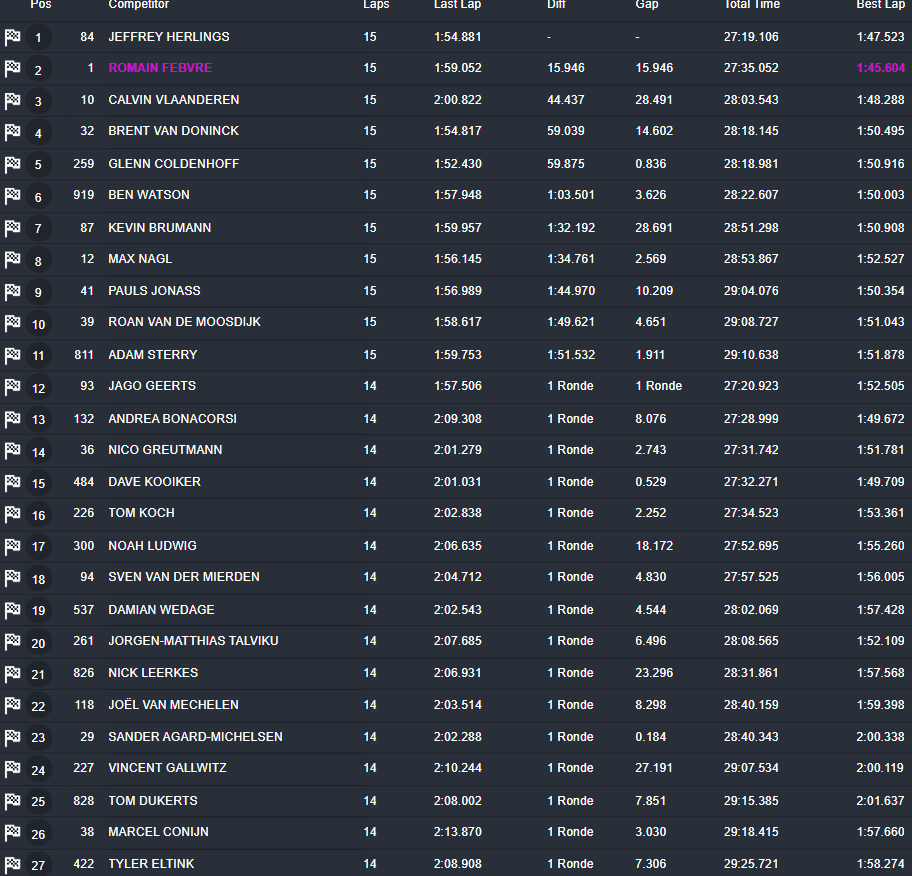Sort results by the Total Time header

[752, 6]
